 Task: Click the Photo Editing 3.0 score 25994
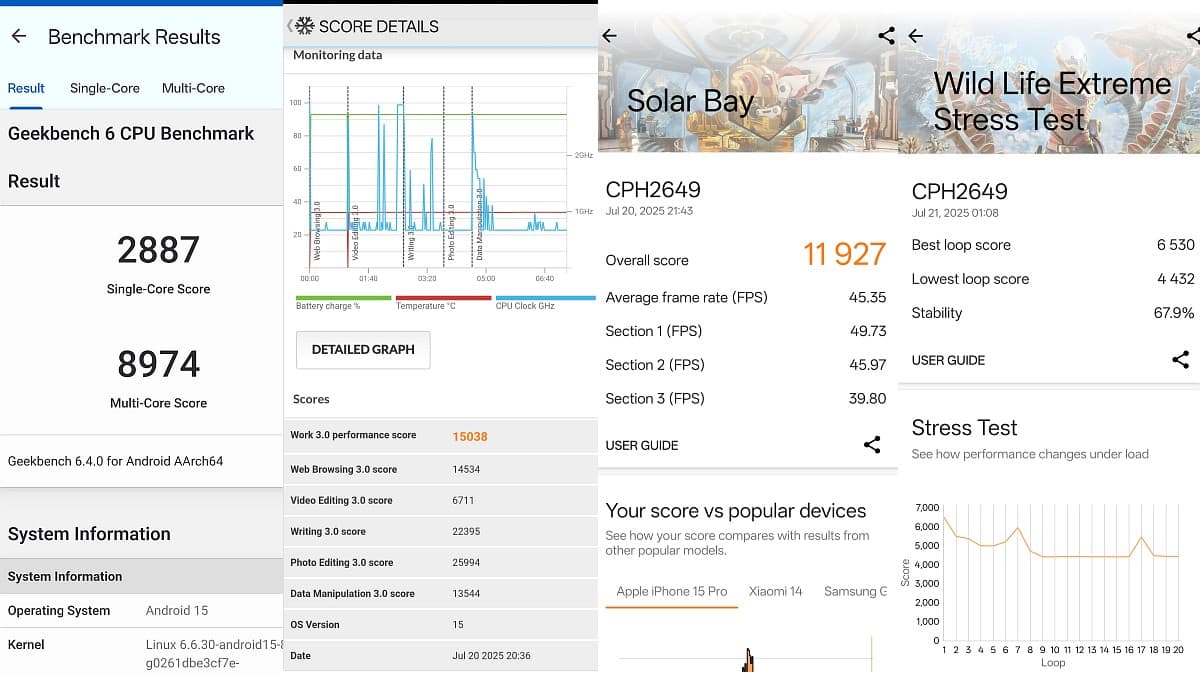point(466,562)
